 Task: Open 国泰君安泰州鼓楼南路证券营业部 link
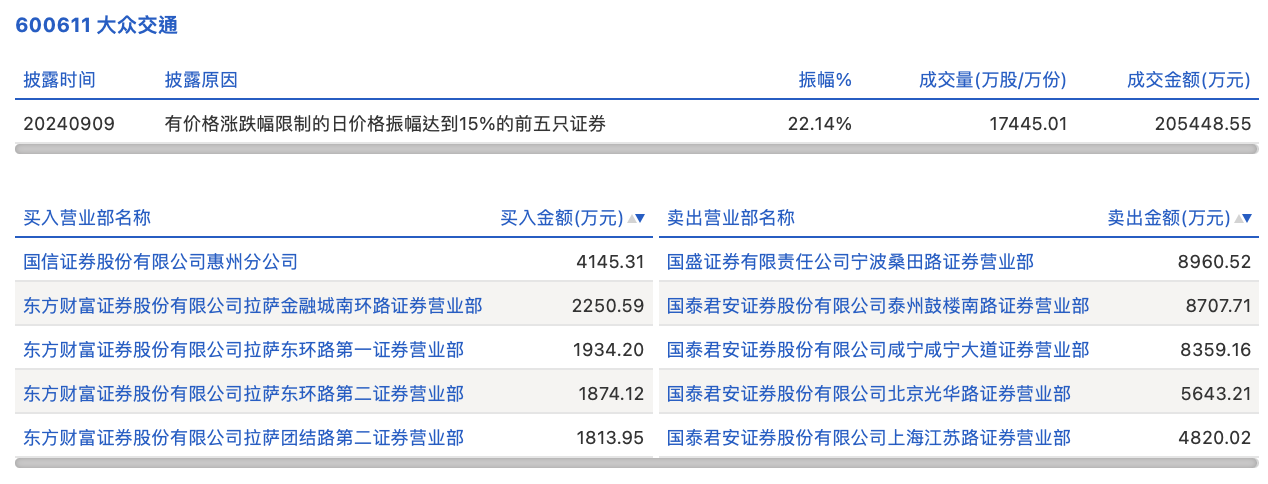point(878,306)
